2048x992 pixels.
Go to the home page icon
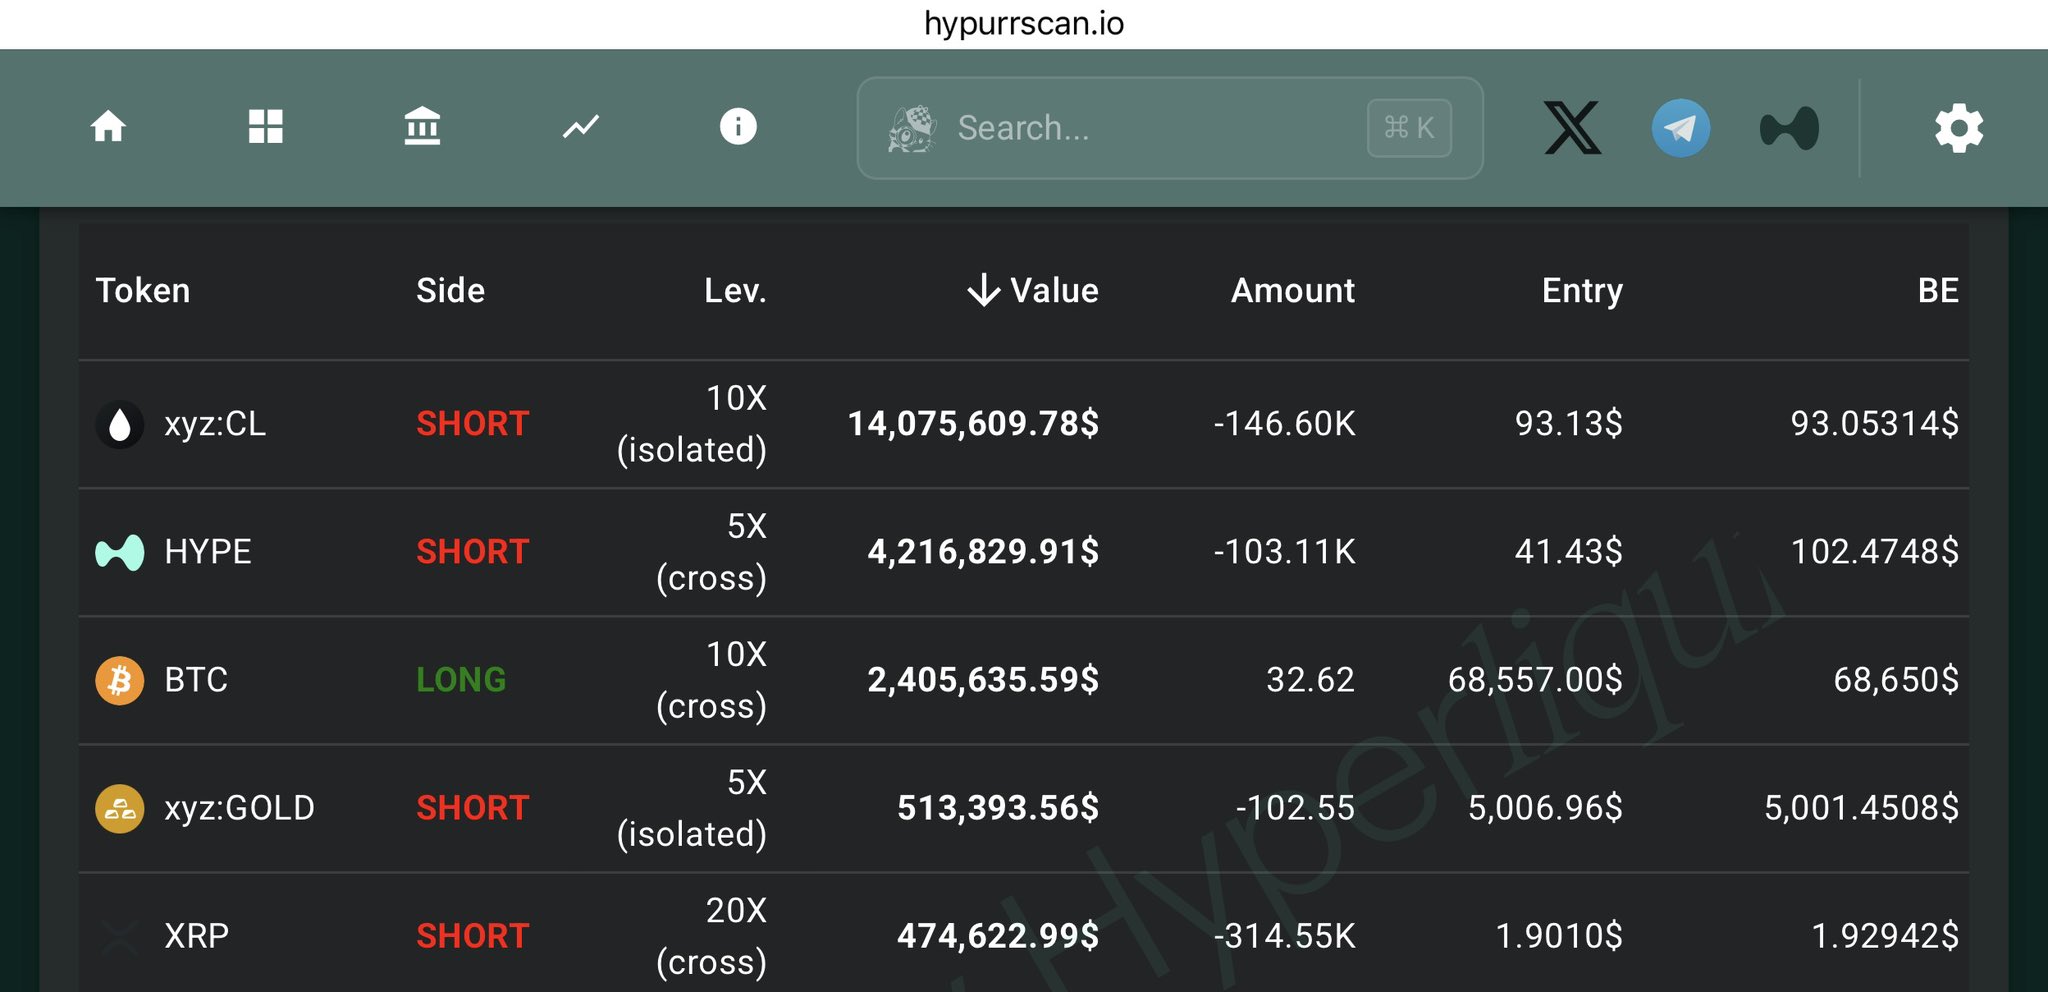coord(108,127)
